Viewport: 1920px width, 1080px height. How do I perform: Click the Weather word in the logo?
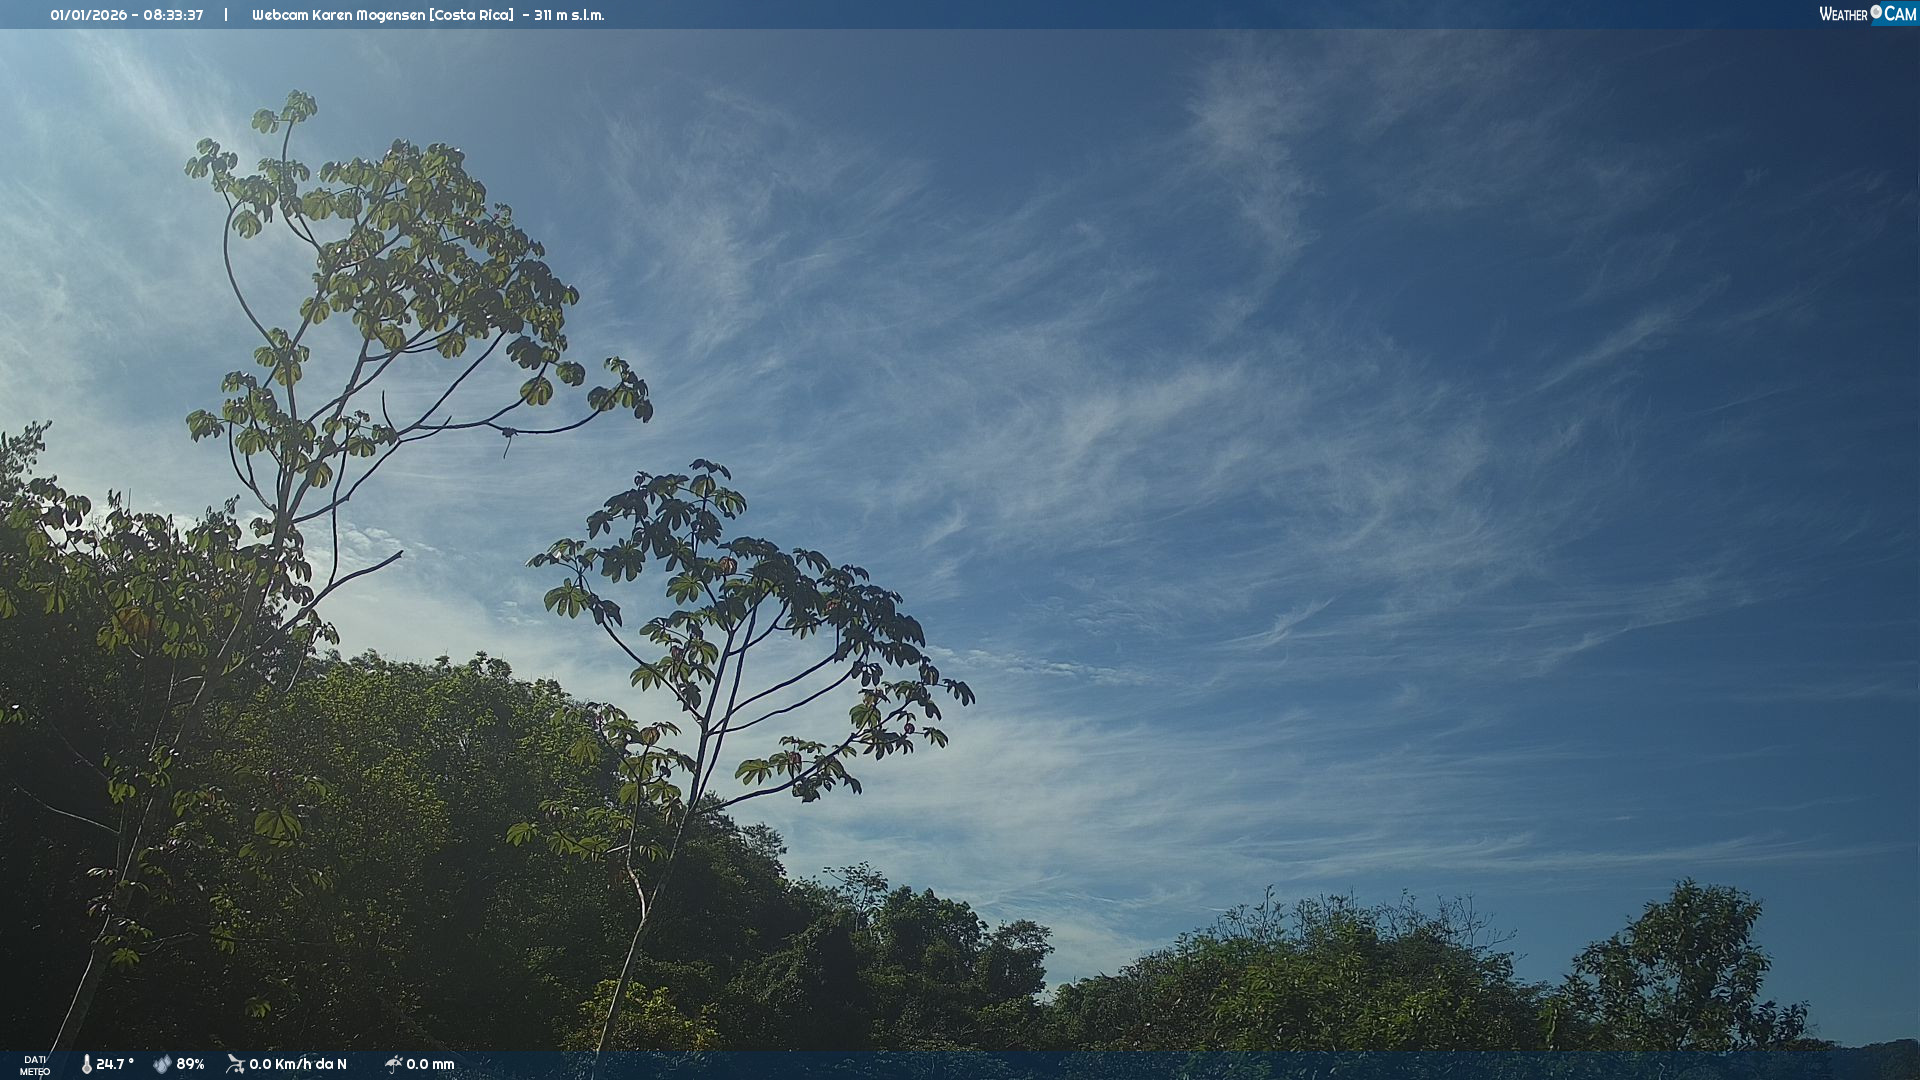[x=1843, y=14]
